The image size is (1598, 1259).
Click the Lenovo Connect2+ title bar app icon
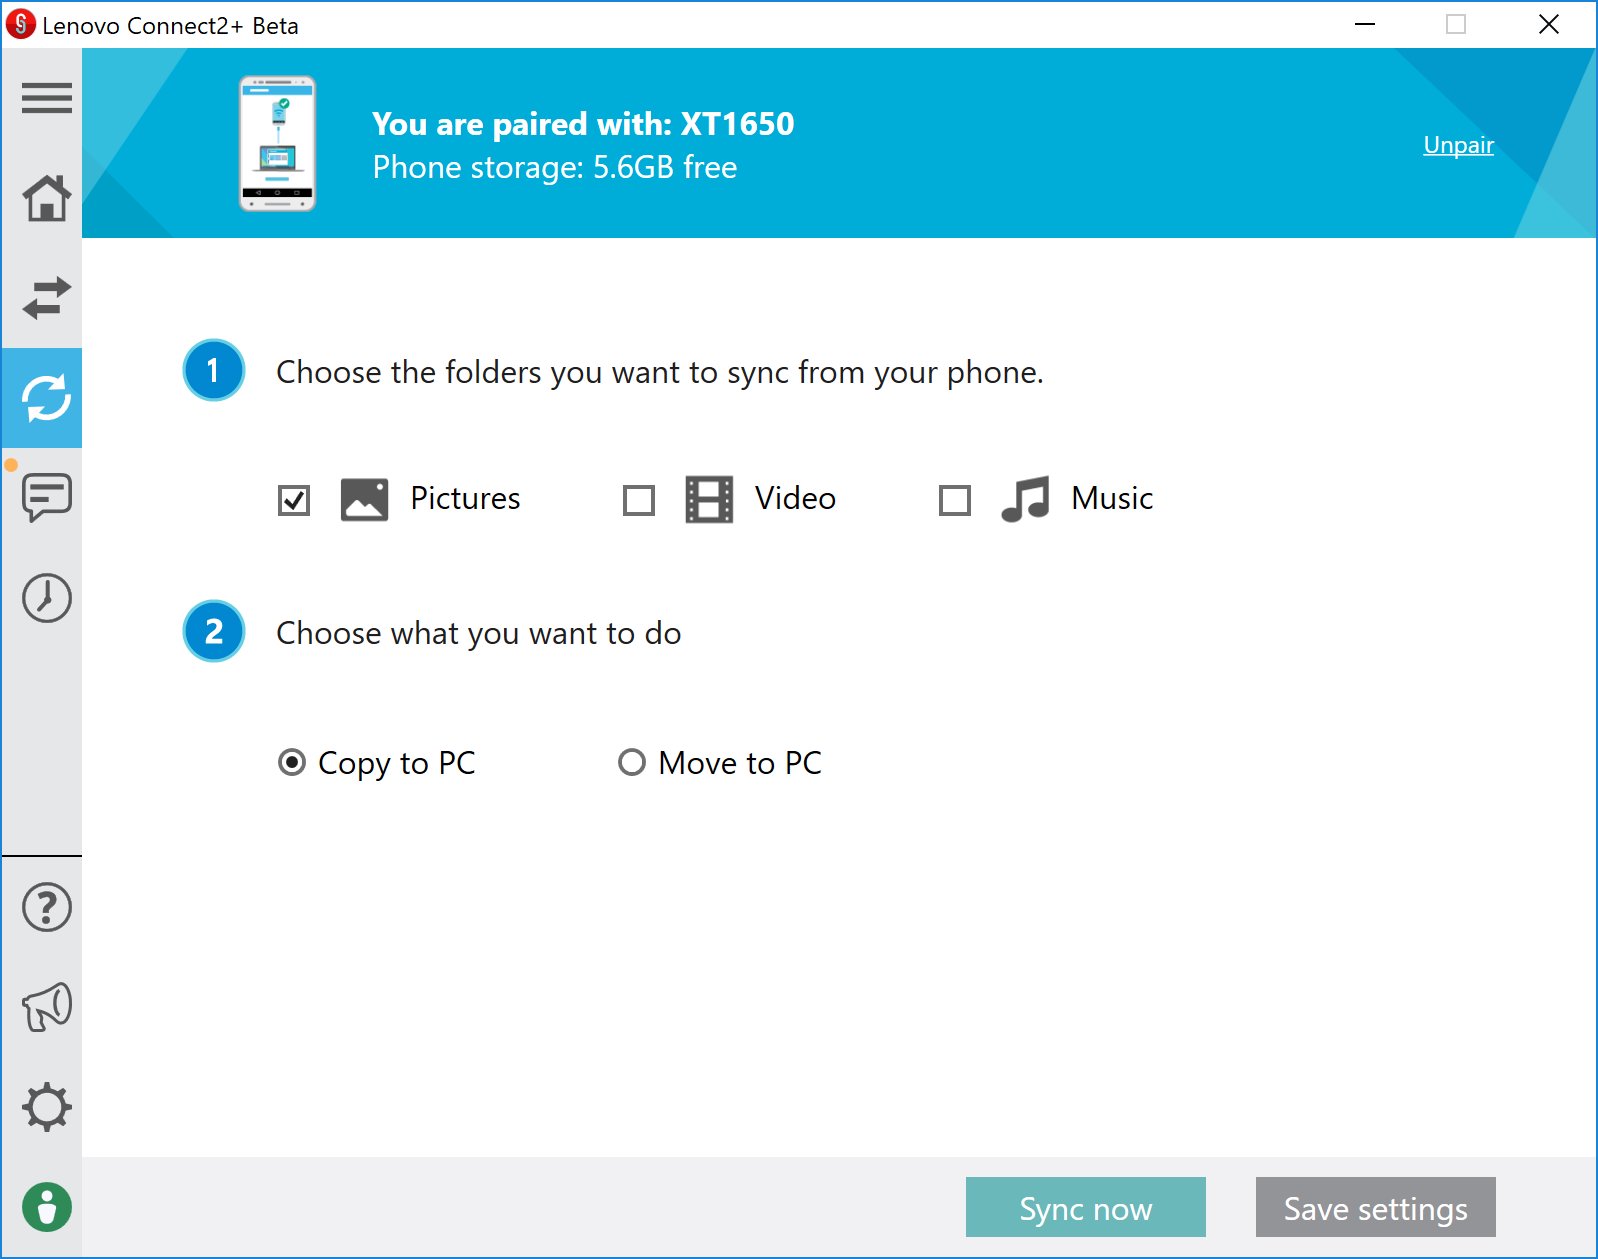[20, 24]
